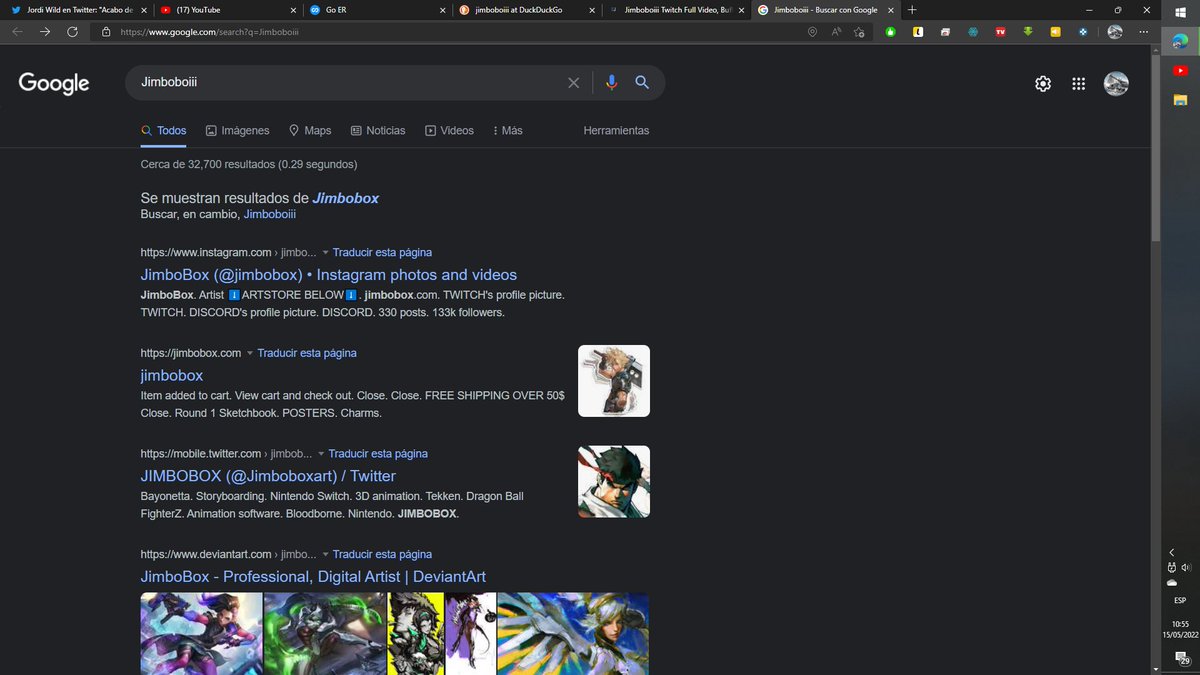The image size is (1200, 675).
Task: Click the Google logo
Action: [54, 84]
